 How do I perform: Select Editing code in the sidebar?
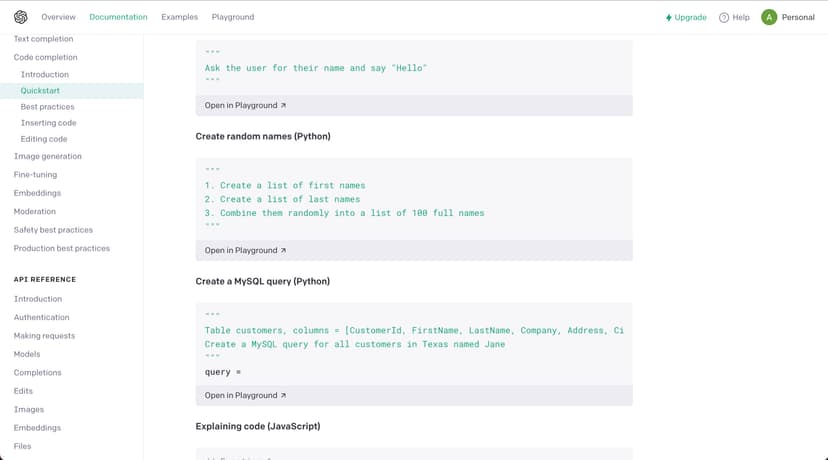click(x=44, y=139)
